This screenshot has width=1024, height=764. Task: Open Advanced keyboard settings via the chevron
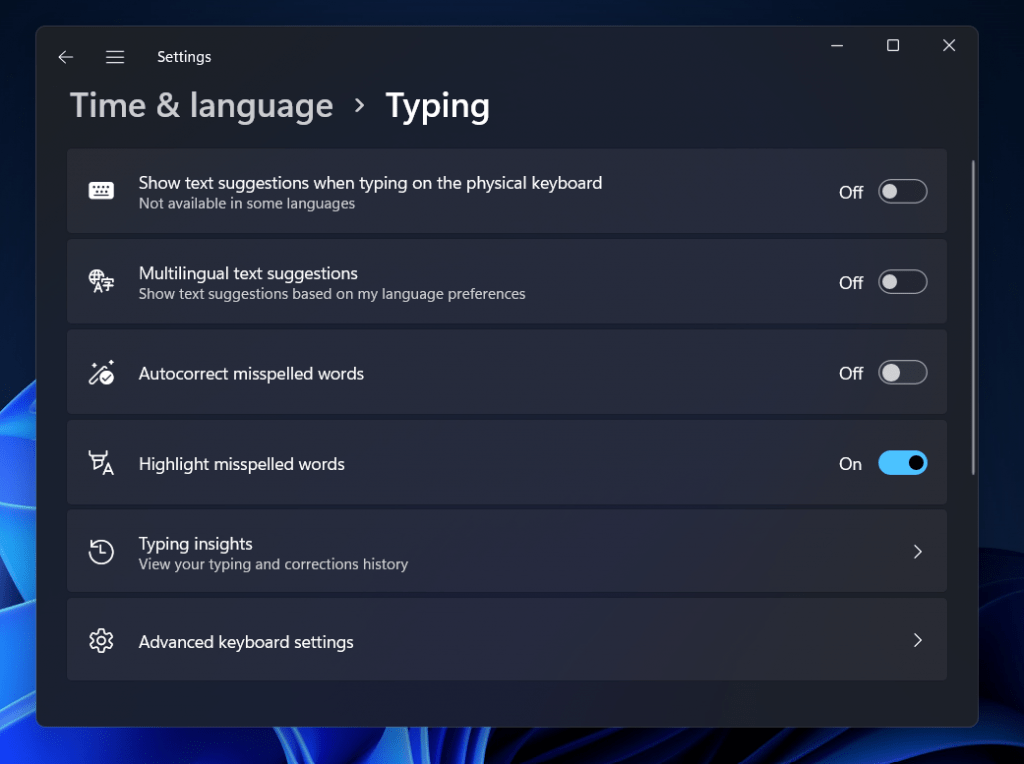coord(917,640)
